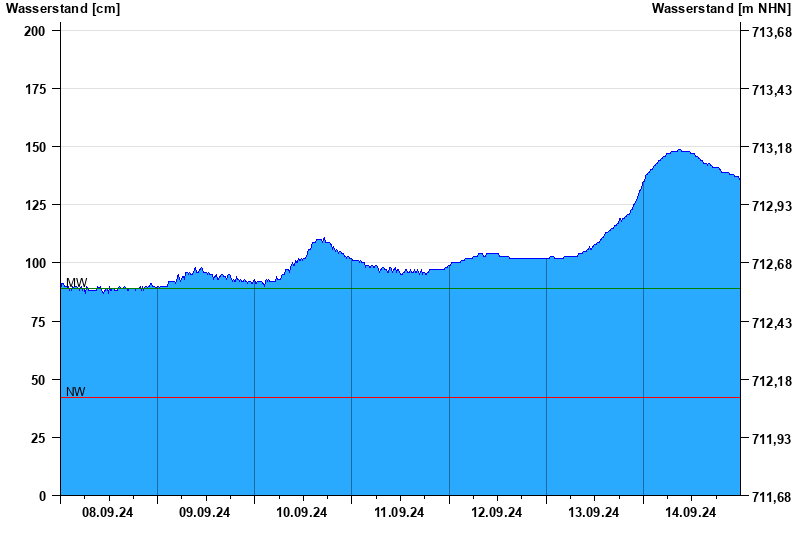Image resolution: width=800 pixels, height=550 pixels.
Task: Click the NW low water label
Action: point(76,391)
